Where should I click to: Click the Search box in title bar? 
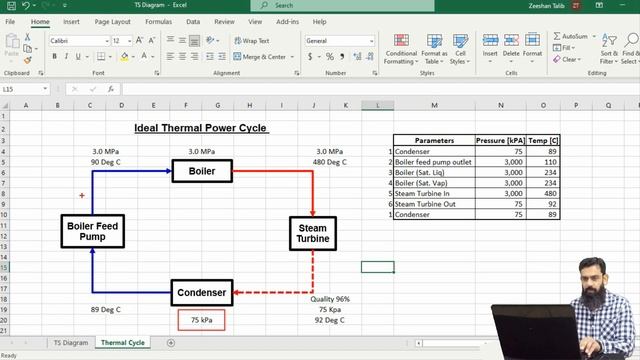342,5
